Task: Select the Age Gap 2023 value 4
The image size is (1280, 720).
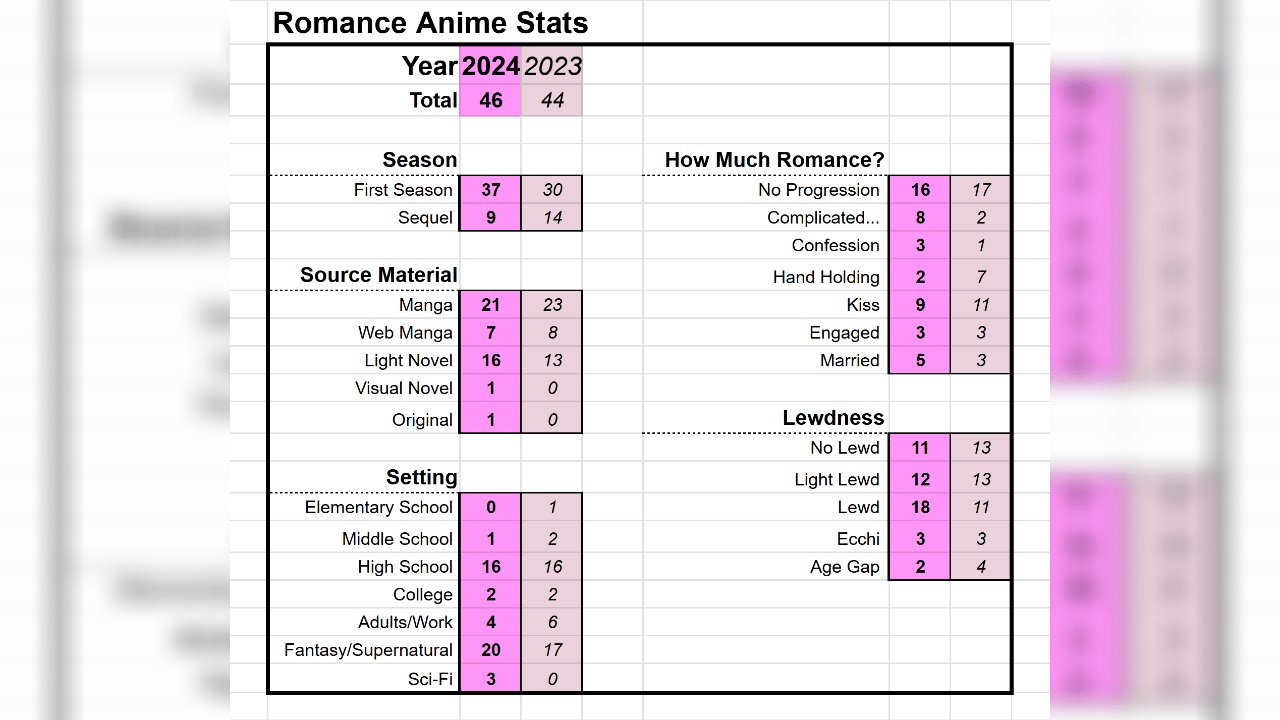Action: [x=981, y=567]
